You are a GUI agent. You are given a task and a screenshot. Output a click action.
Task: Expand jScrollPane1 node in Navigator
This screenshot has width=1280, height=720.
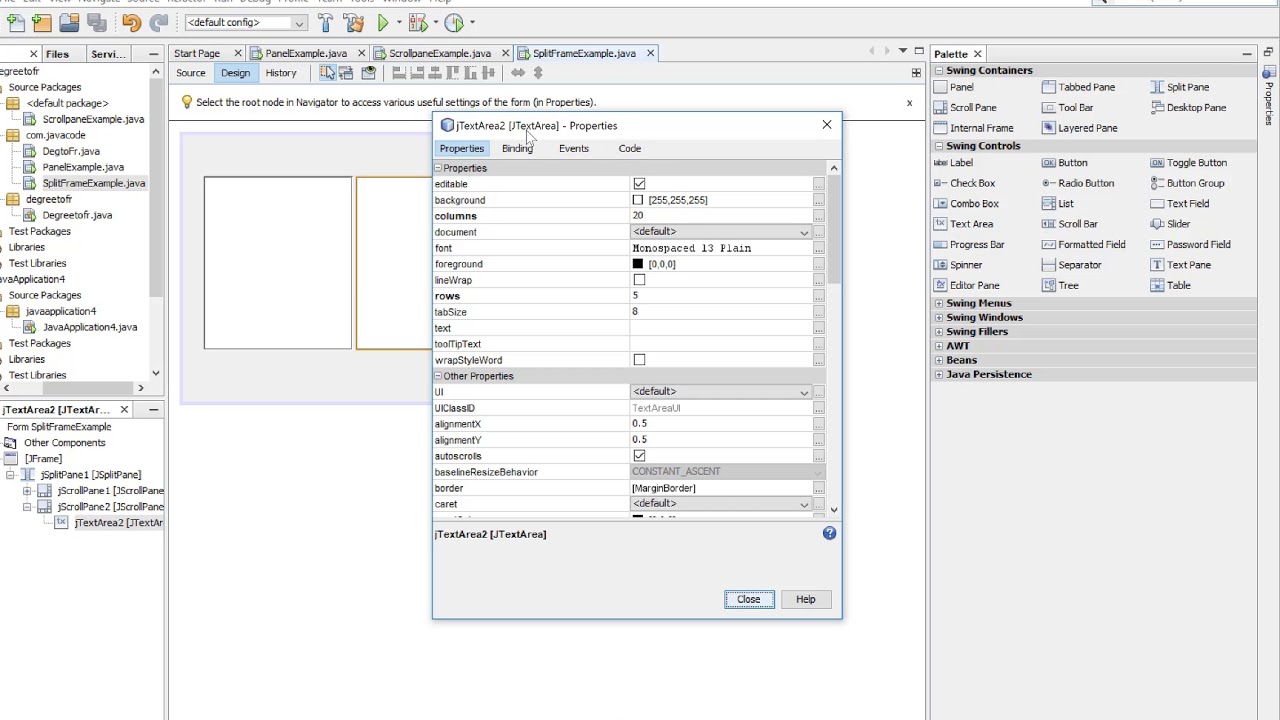pyautogui.click(x=27, y=491)
